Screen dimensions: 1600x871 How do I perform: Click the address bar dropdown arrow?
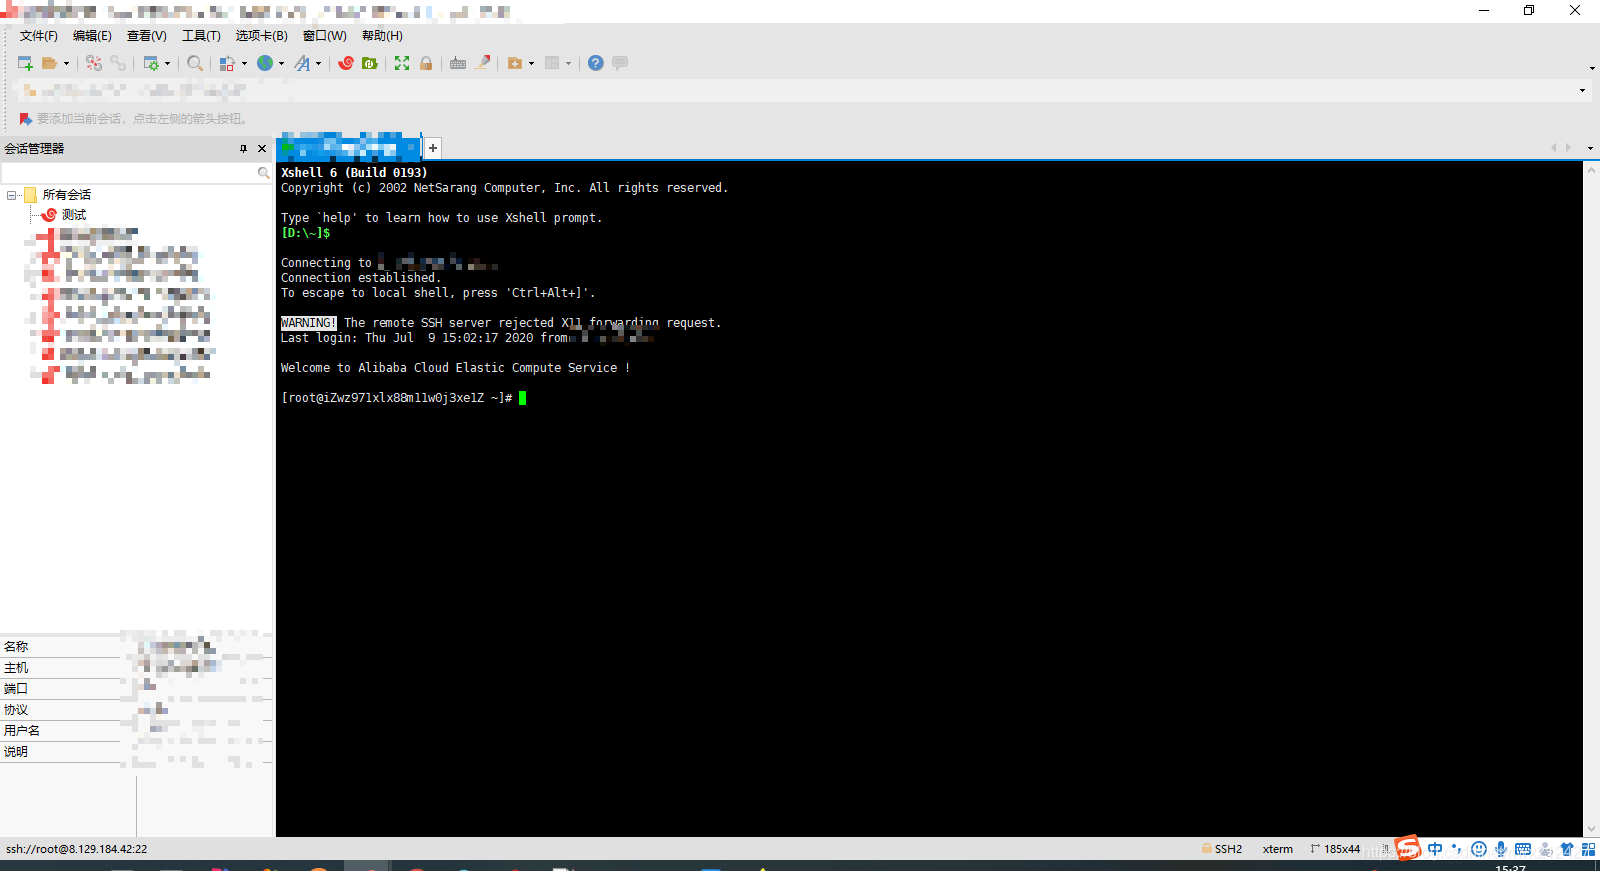pyautogui.click(x=1582, y=90)
